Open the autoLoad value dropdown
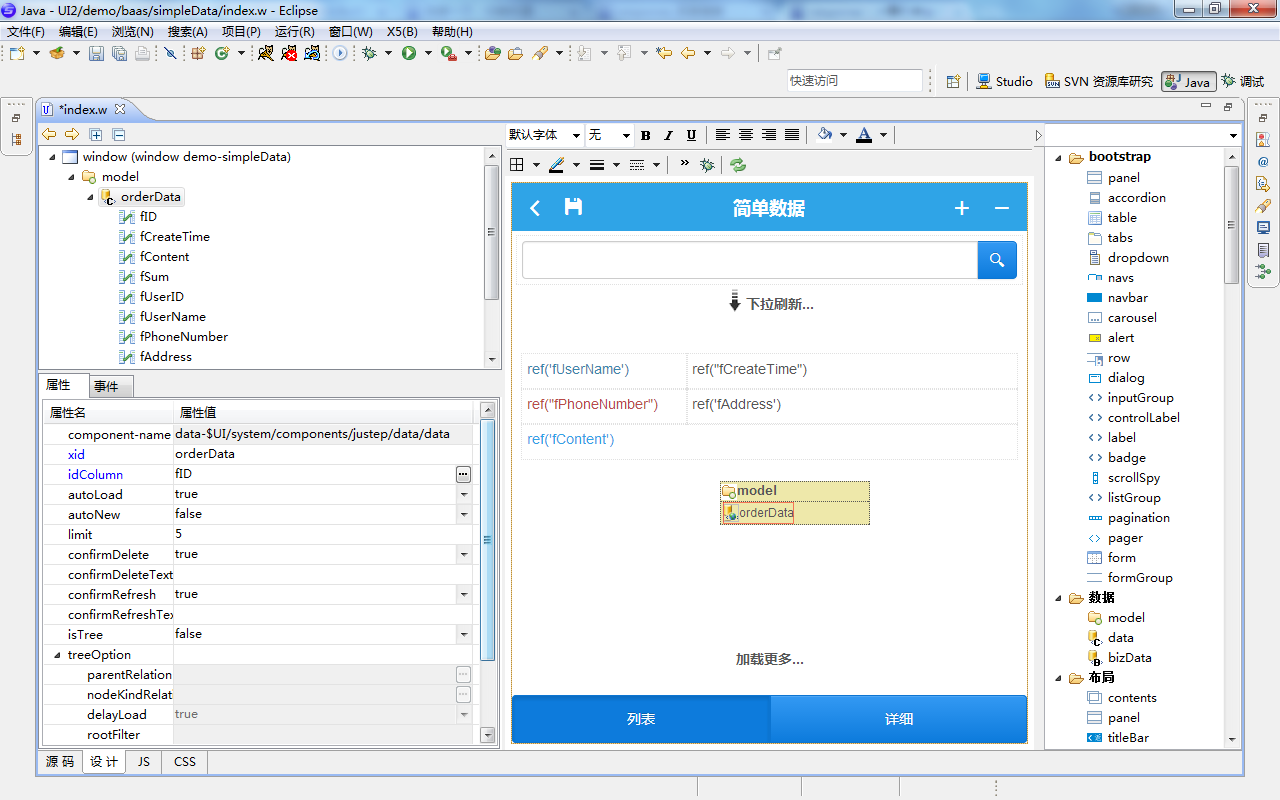The width and height of the screenshot is (1280, 800). click(x=464, y=495)
